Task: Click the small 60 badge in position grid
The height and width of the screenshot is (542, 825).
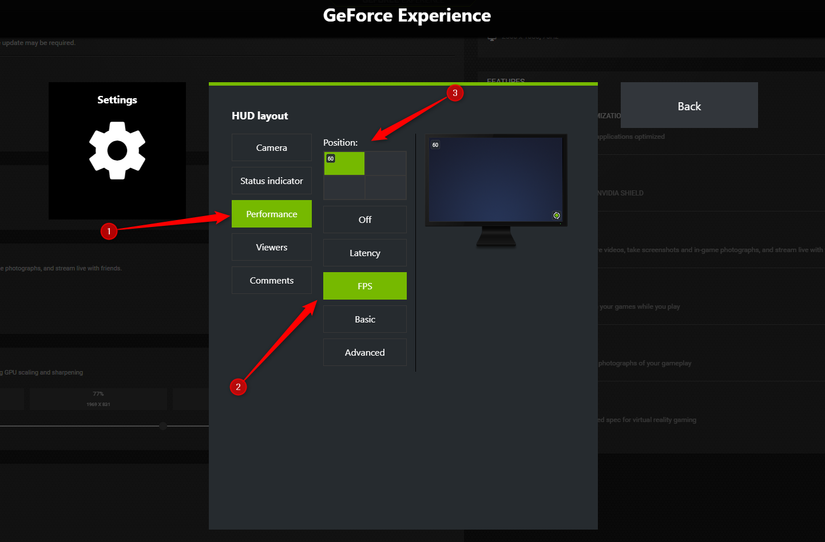Action: point(331,158)
